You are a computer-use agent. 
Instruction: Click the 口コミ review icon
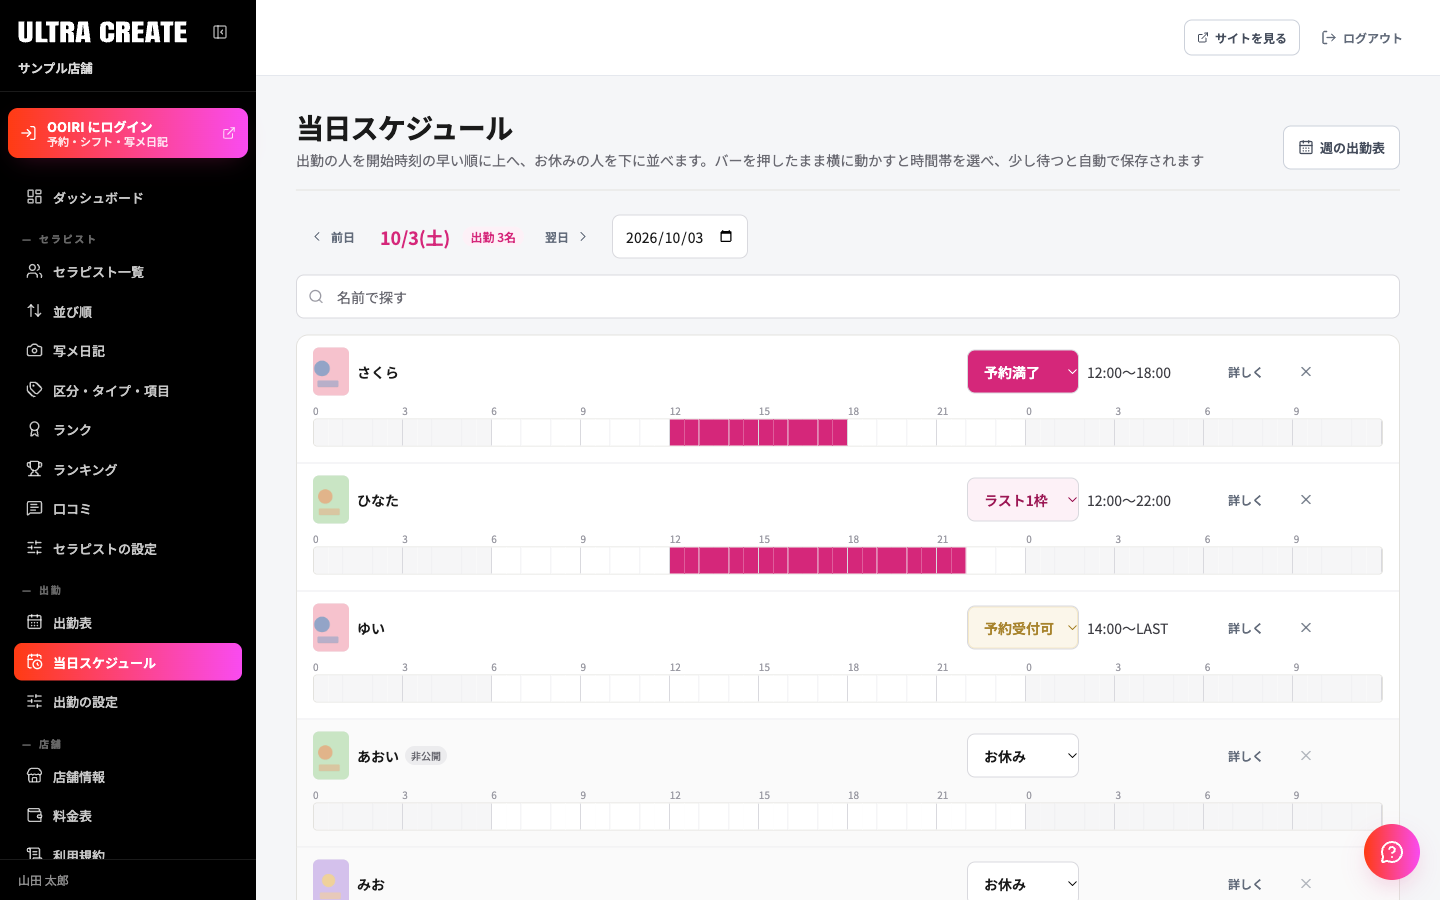point(34,508)
